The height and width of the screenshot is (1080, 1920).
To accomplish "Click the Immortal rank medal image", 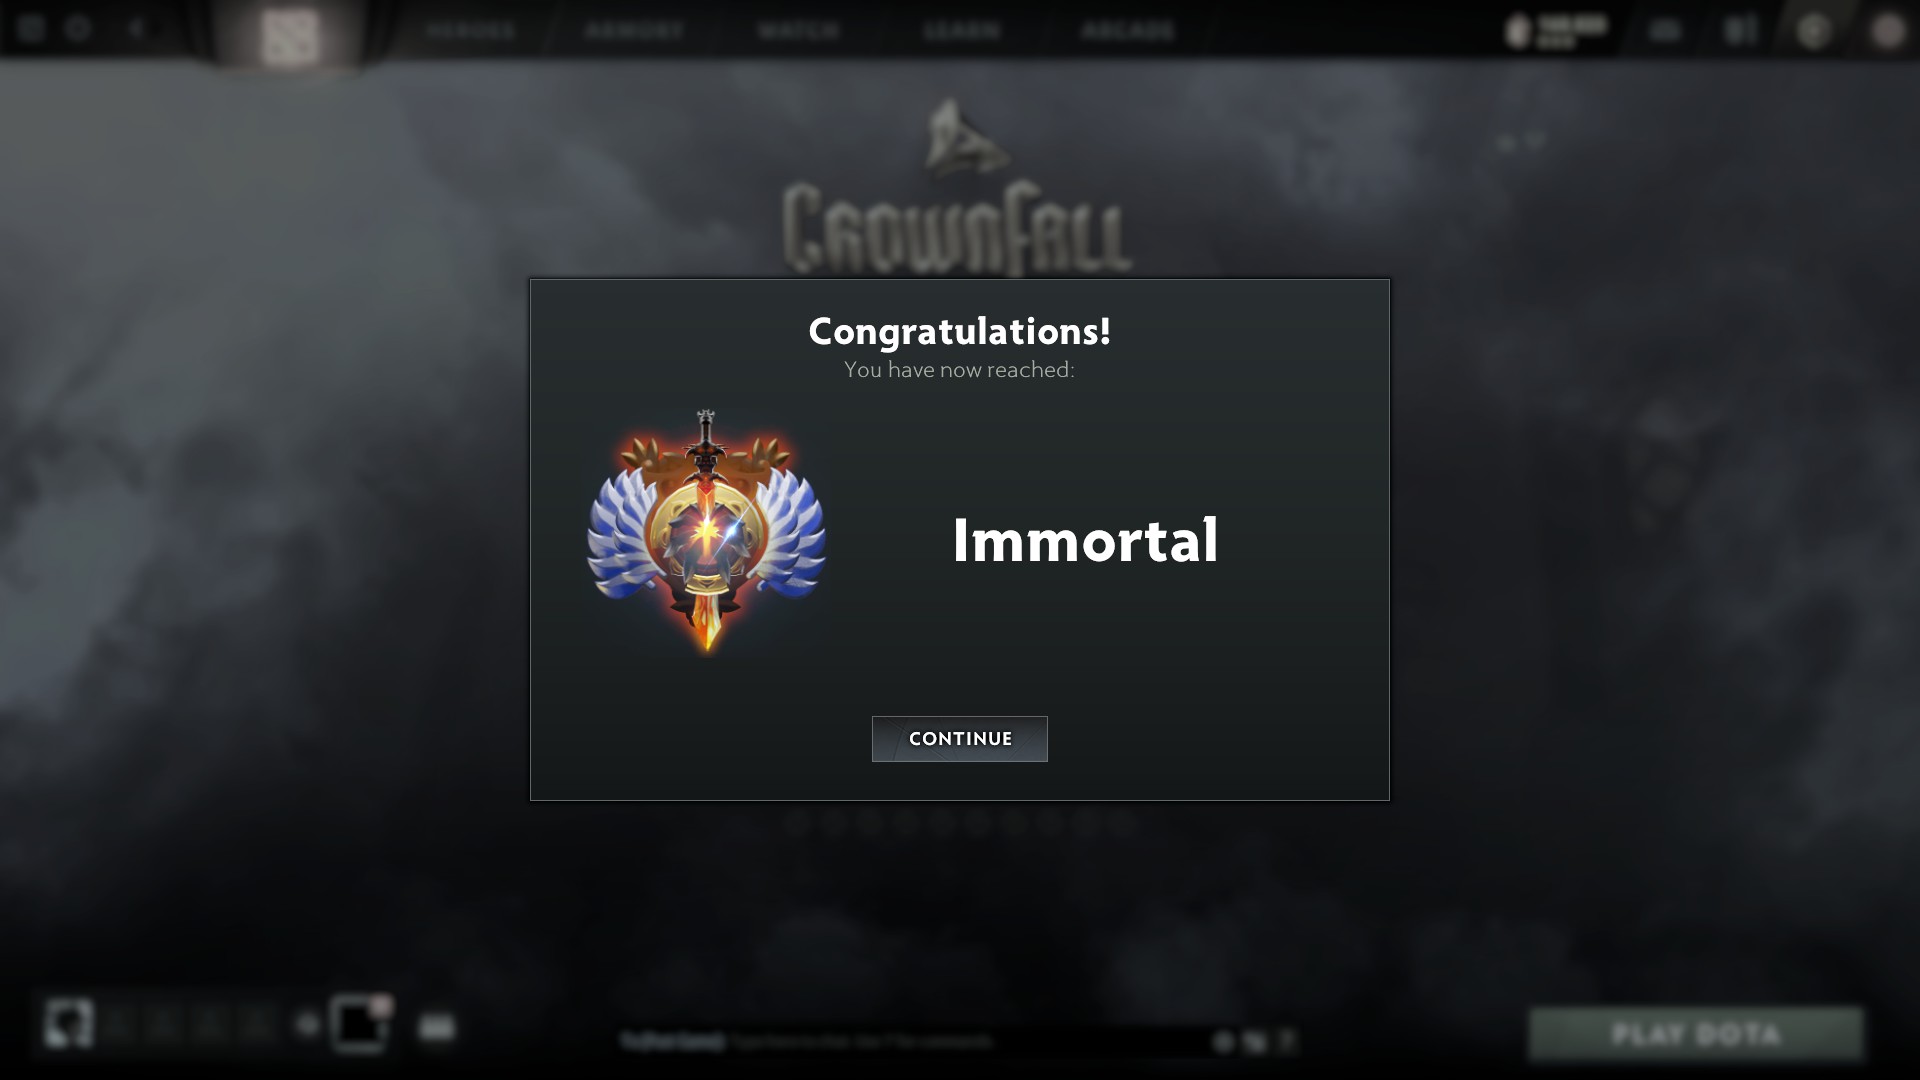I will [706, 532].
